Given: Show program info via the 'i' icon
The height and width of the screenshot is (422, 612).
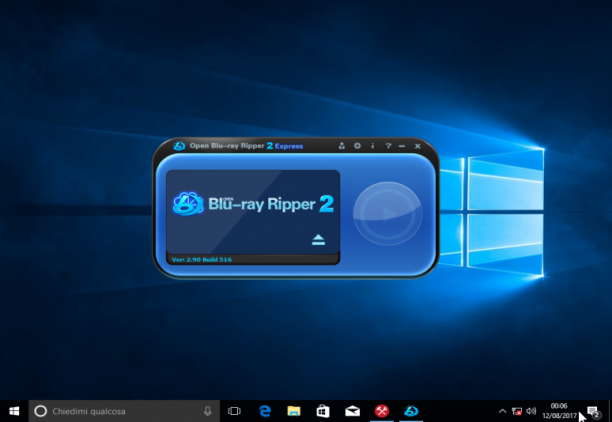Looking at the screenshot, I should click(373, 146).
